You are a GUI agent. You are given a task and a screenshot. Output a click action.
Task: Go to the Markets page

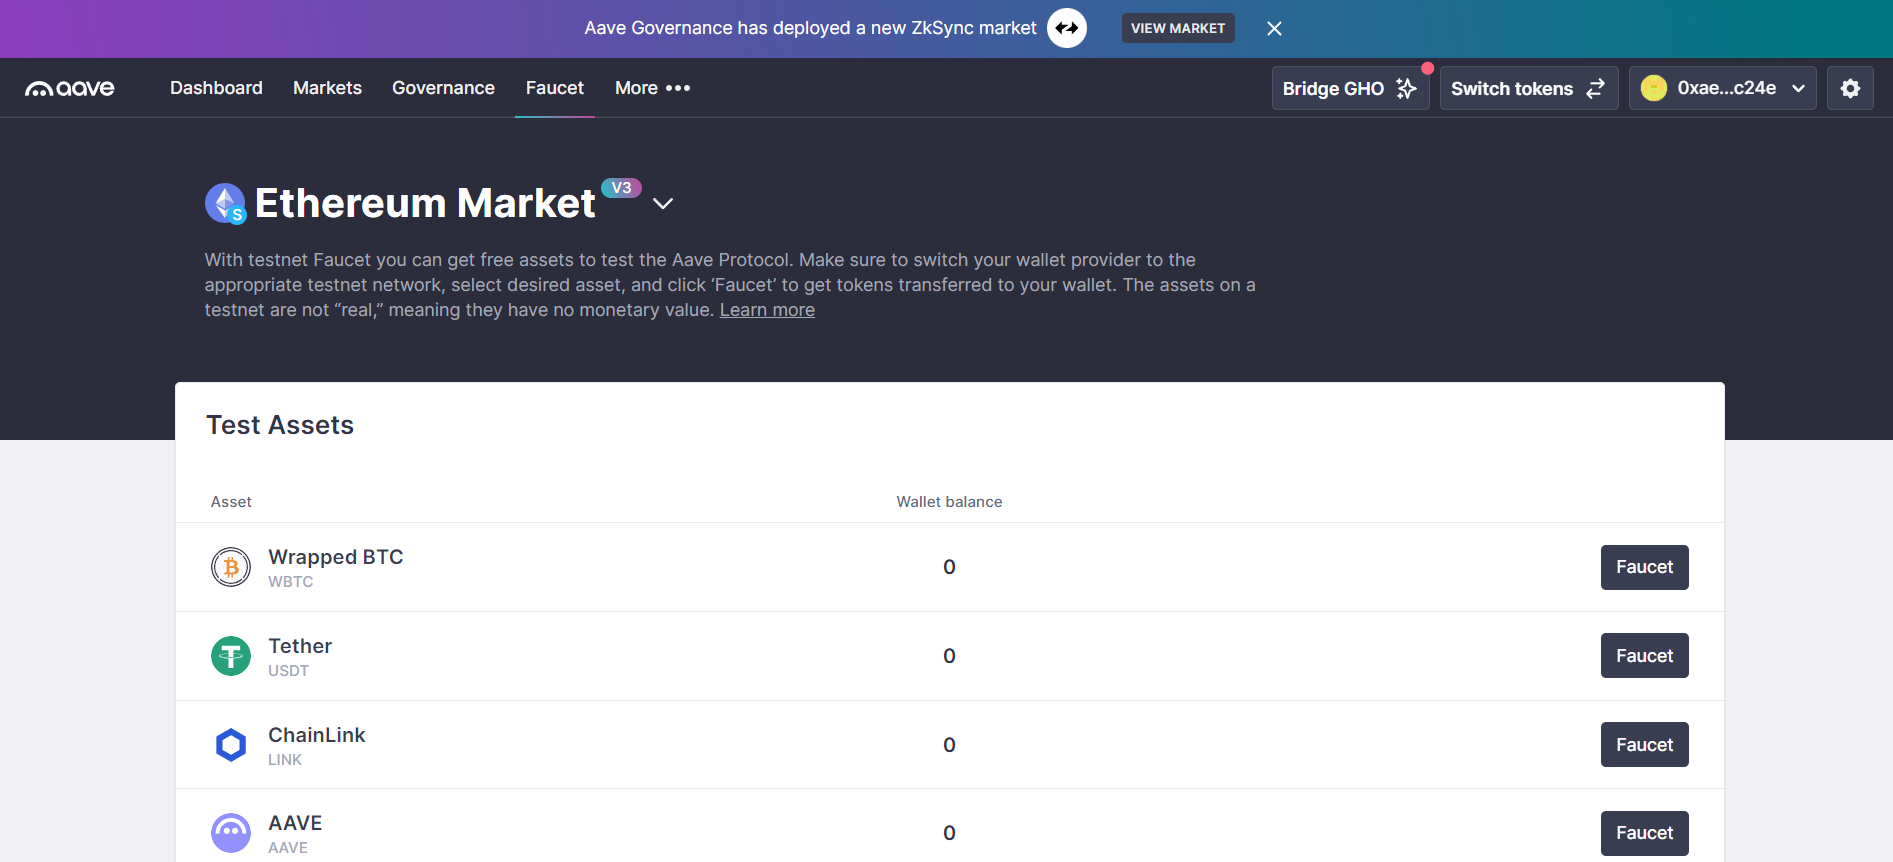(x=327, y=88)
